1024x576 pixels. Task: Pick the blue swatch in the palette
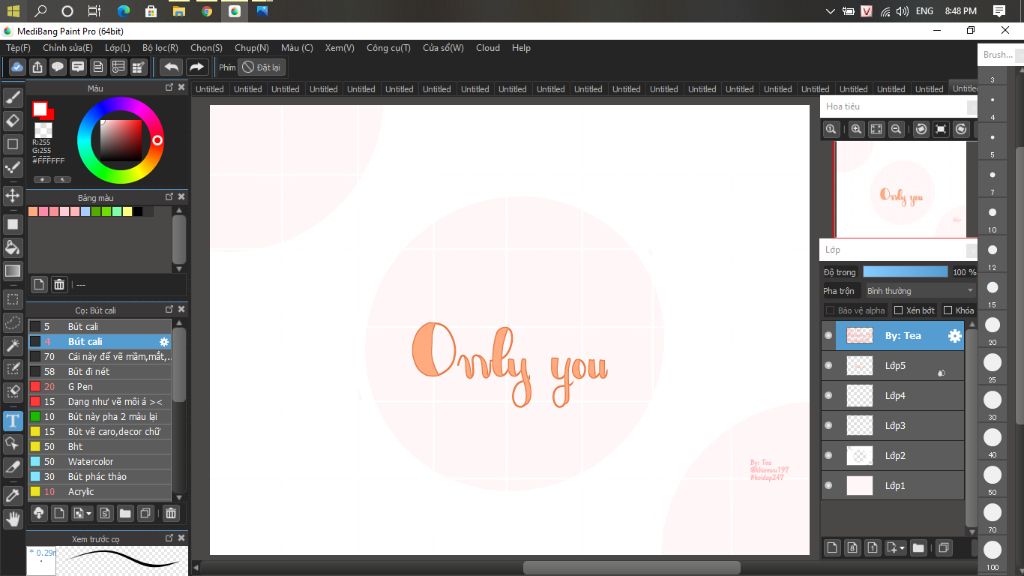tap(86, 212)
